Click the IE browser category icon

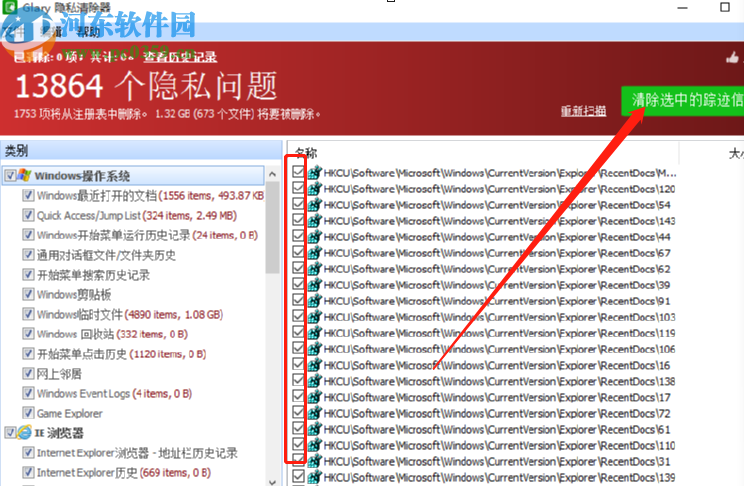point(25,432)
